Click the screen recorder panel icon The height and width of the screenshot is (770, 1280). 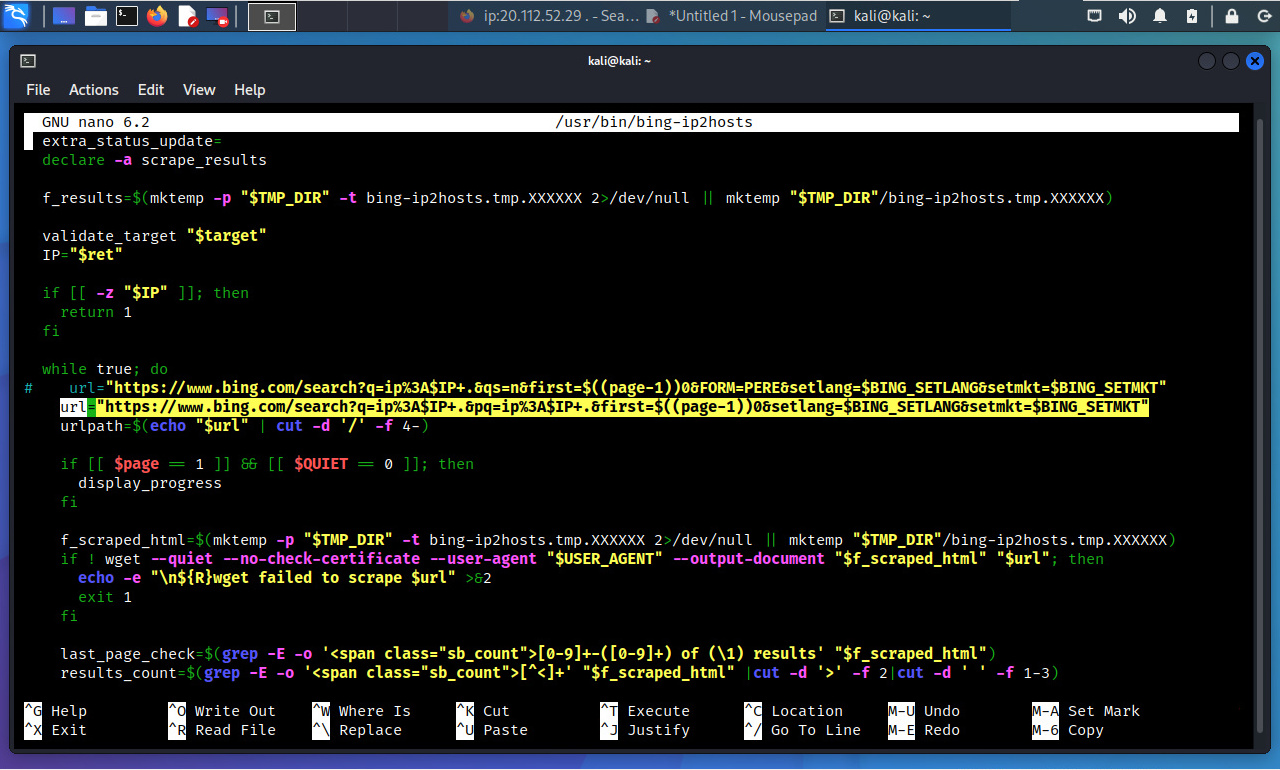click(x=217, y=15)
